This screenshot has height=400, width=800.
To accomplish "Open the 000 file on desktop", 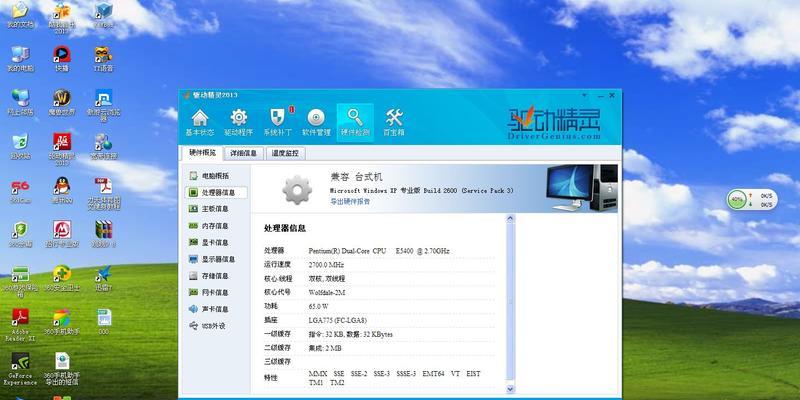I will 104,322.
